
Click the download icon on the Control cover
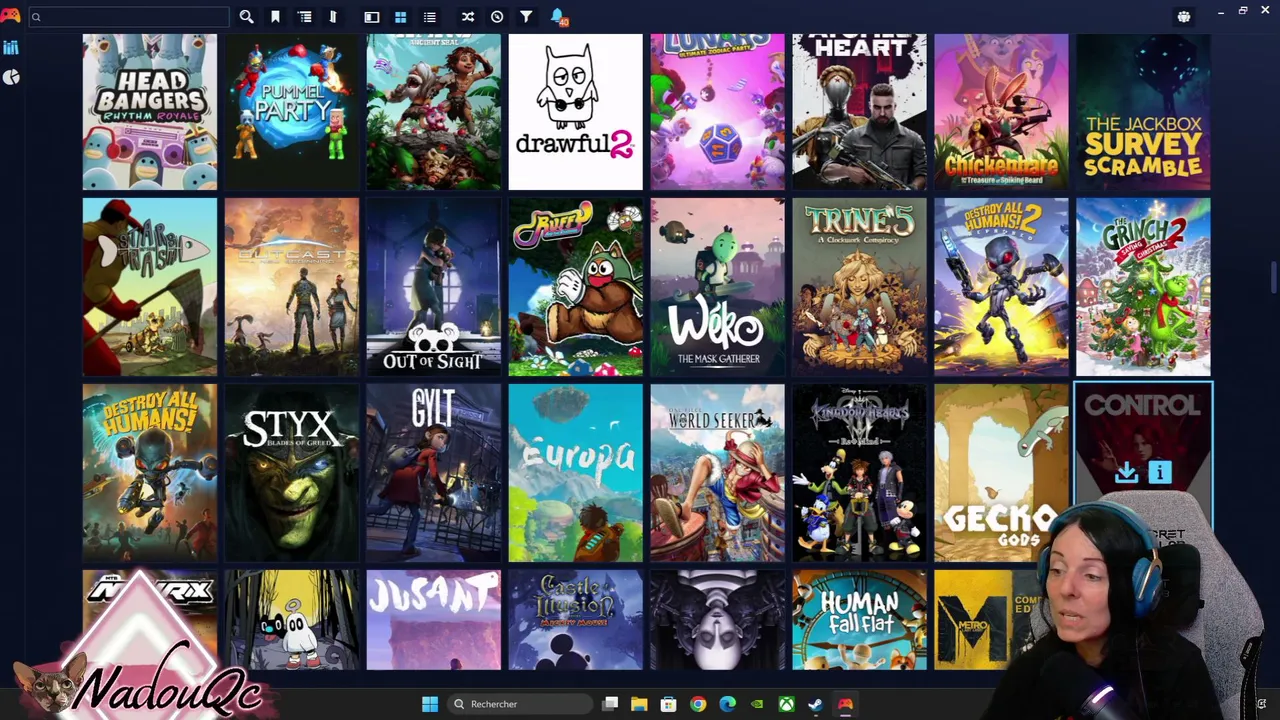click(1126, 473)
